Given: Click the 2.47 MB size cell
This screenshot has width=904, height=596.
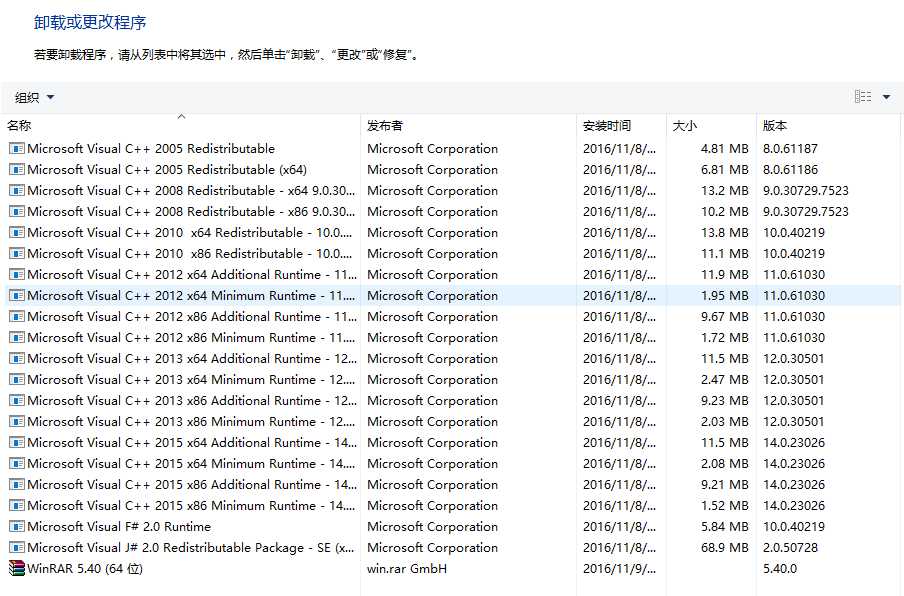Looking at the screenshot, I should 724,380.
